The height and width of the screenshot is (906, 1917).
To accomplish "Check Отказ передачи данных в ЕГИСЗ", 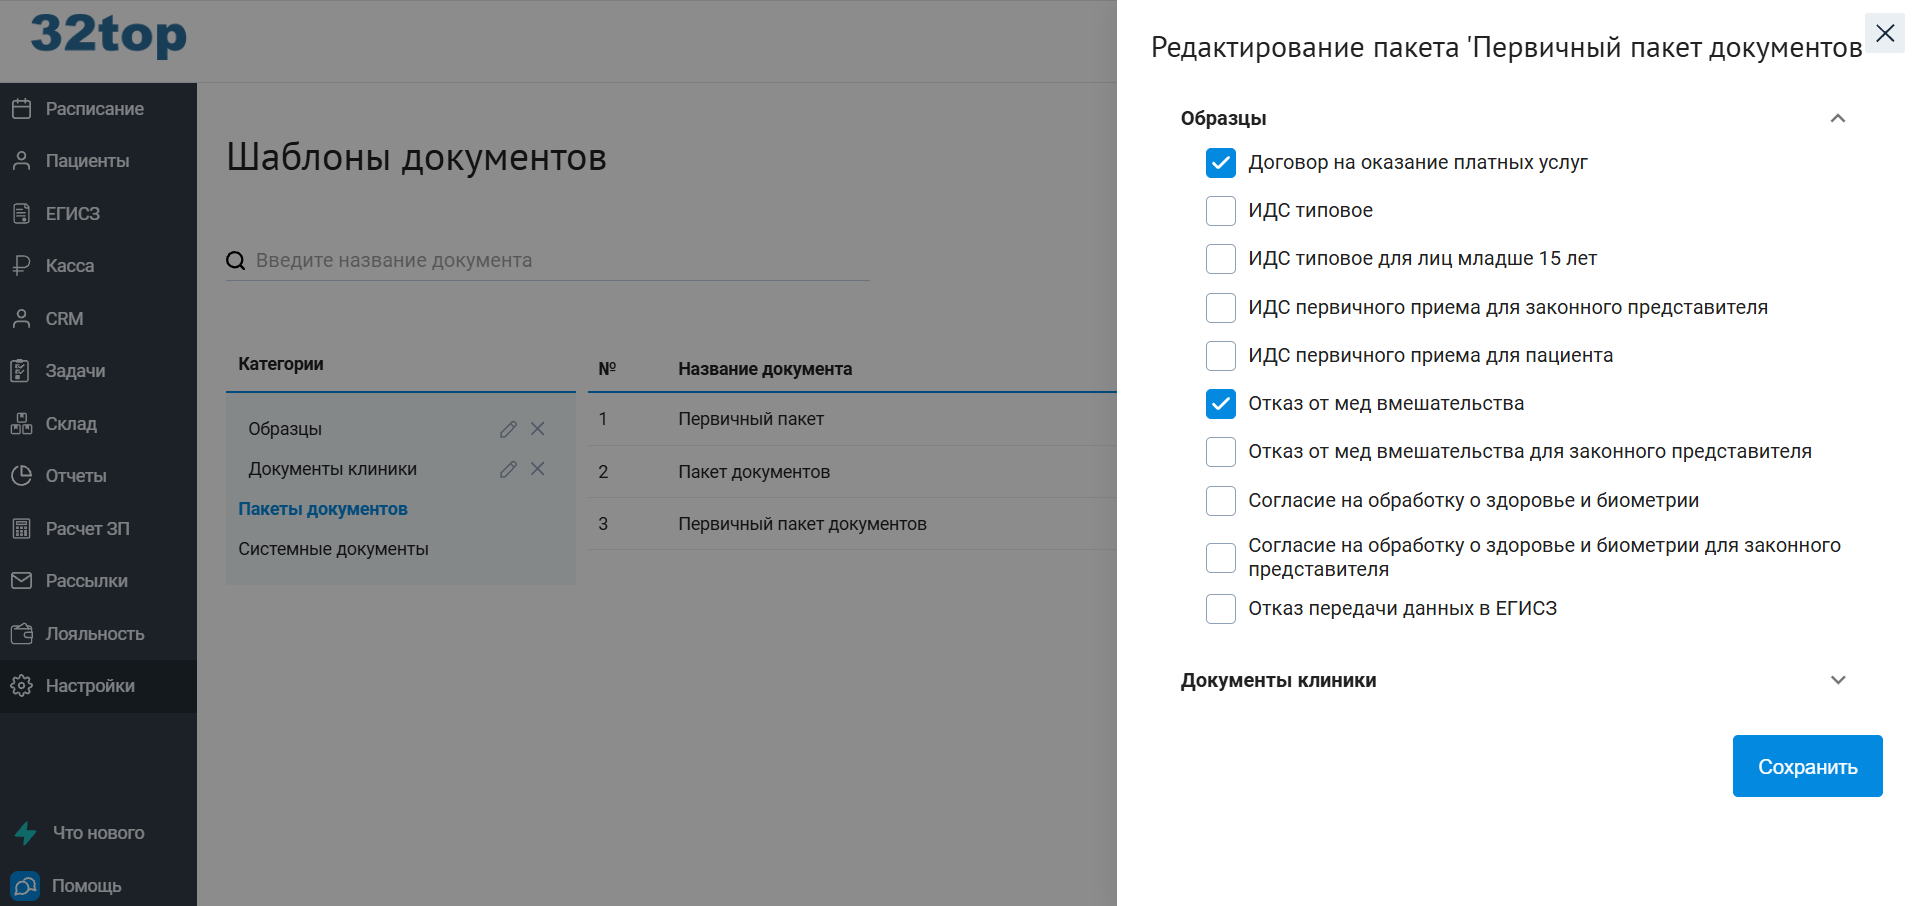I will 1220,609.
